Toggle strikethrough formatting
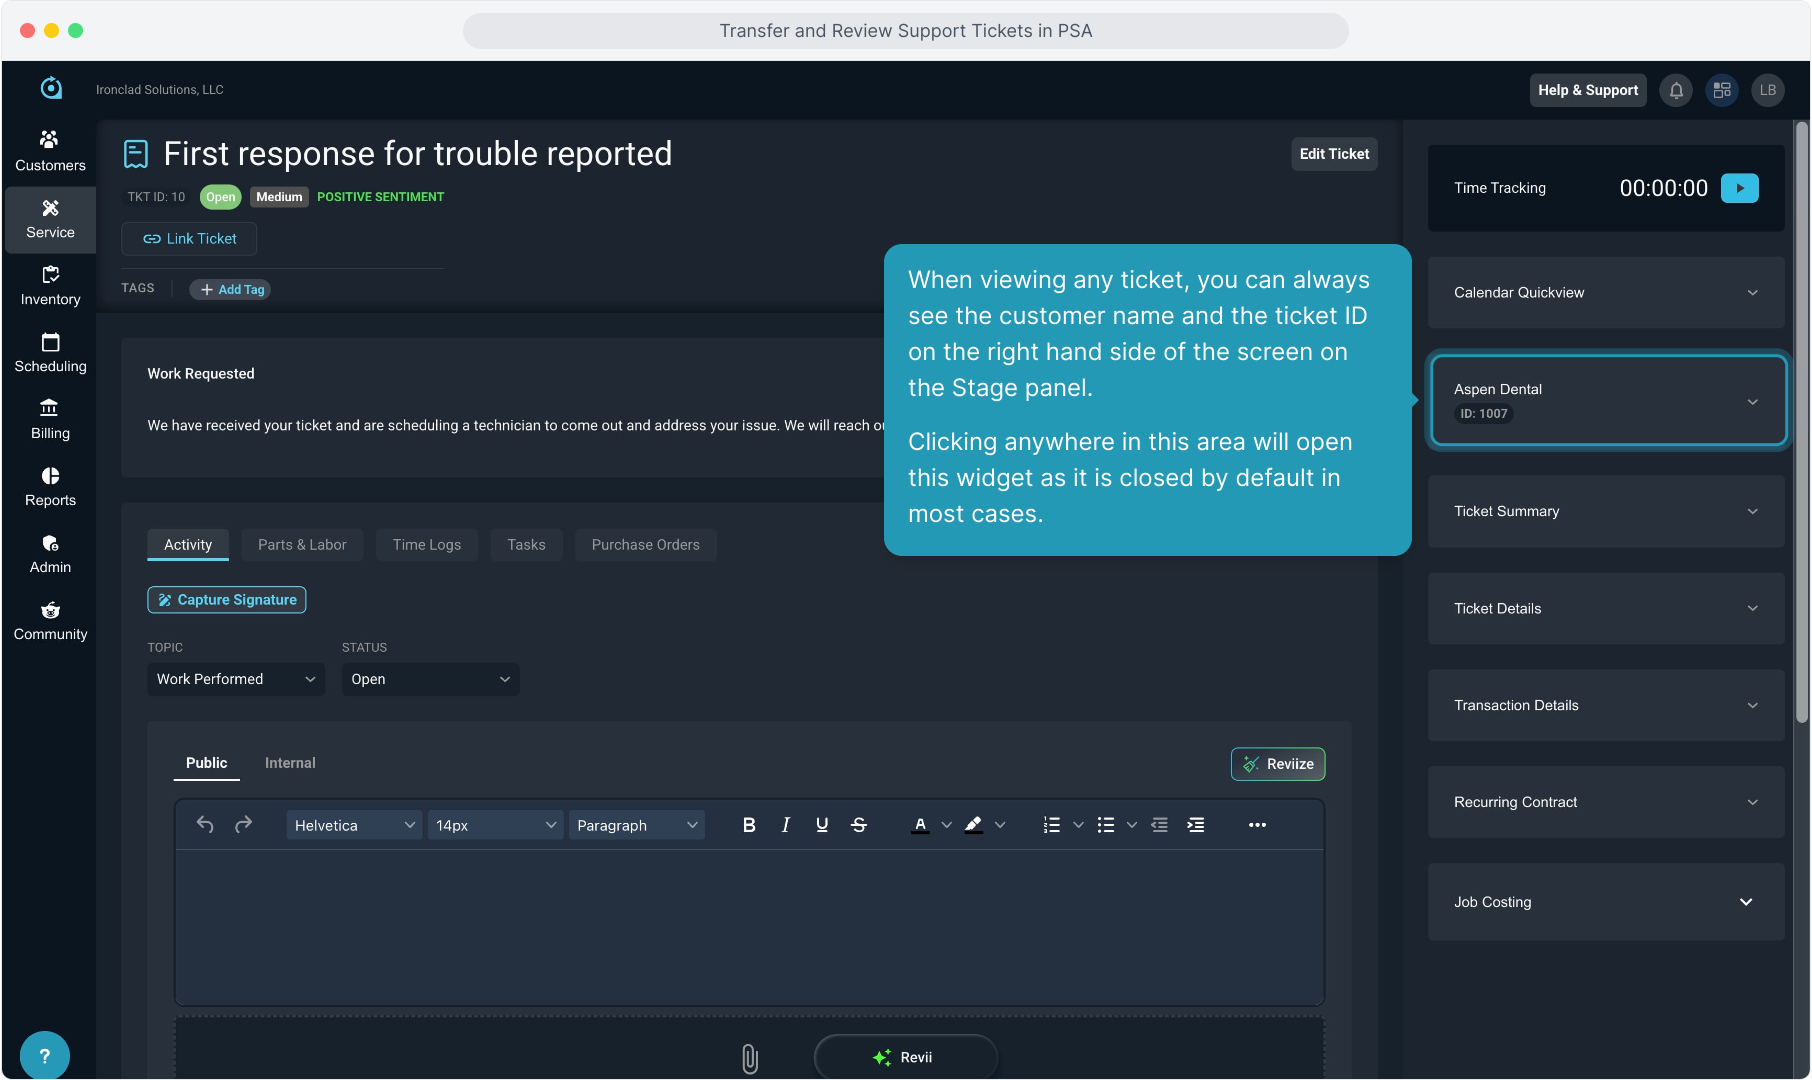 (x=859, y=825)
